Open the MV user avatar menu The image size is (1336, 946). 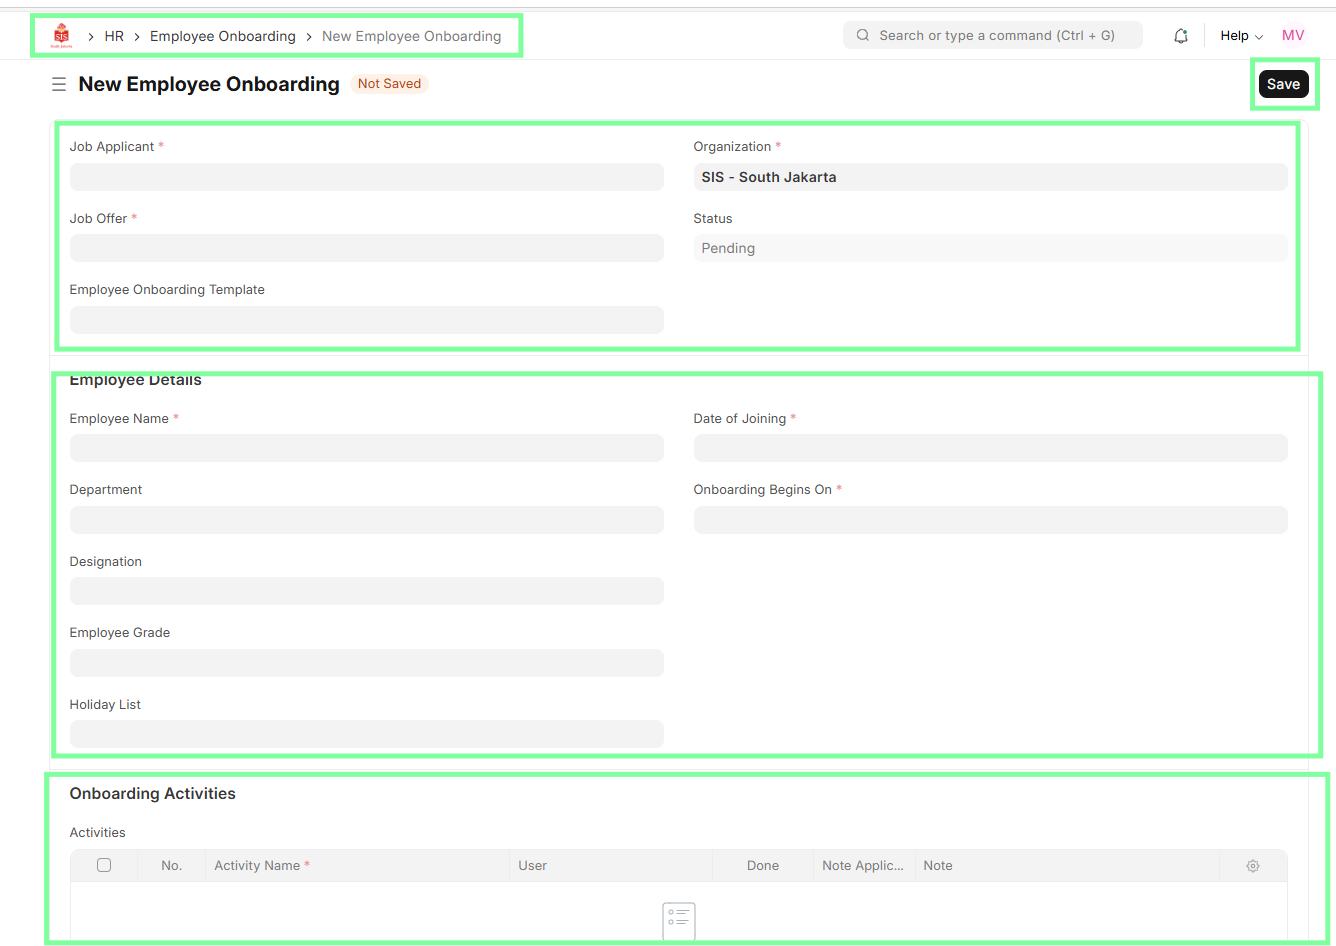1292,35
